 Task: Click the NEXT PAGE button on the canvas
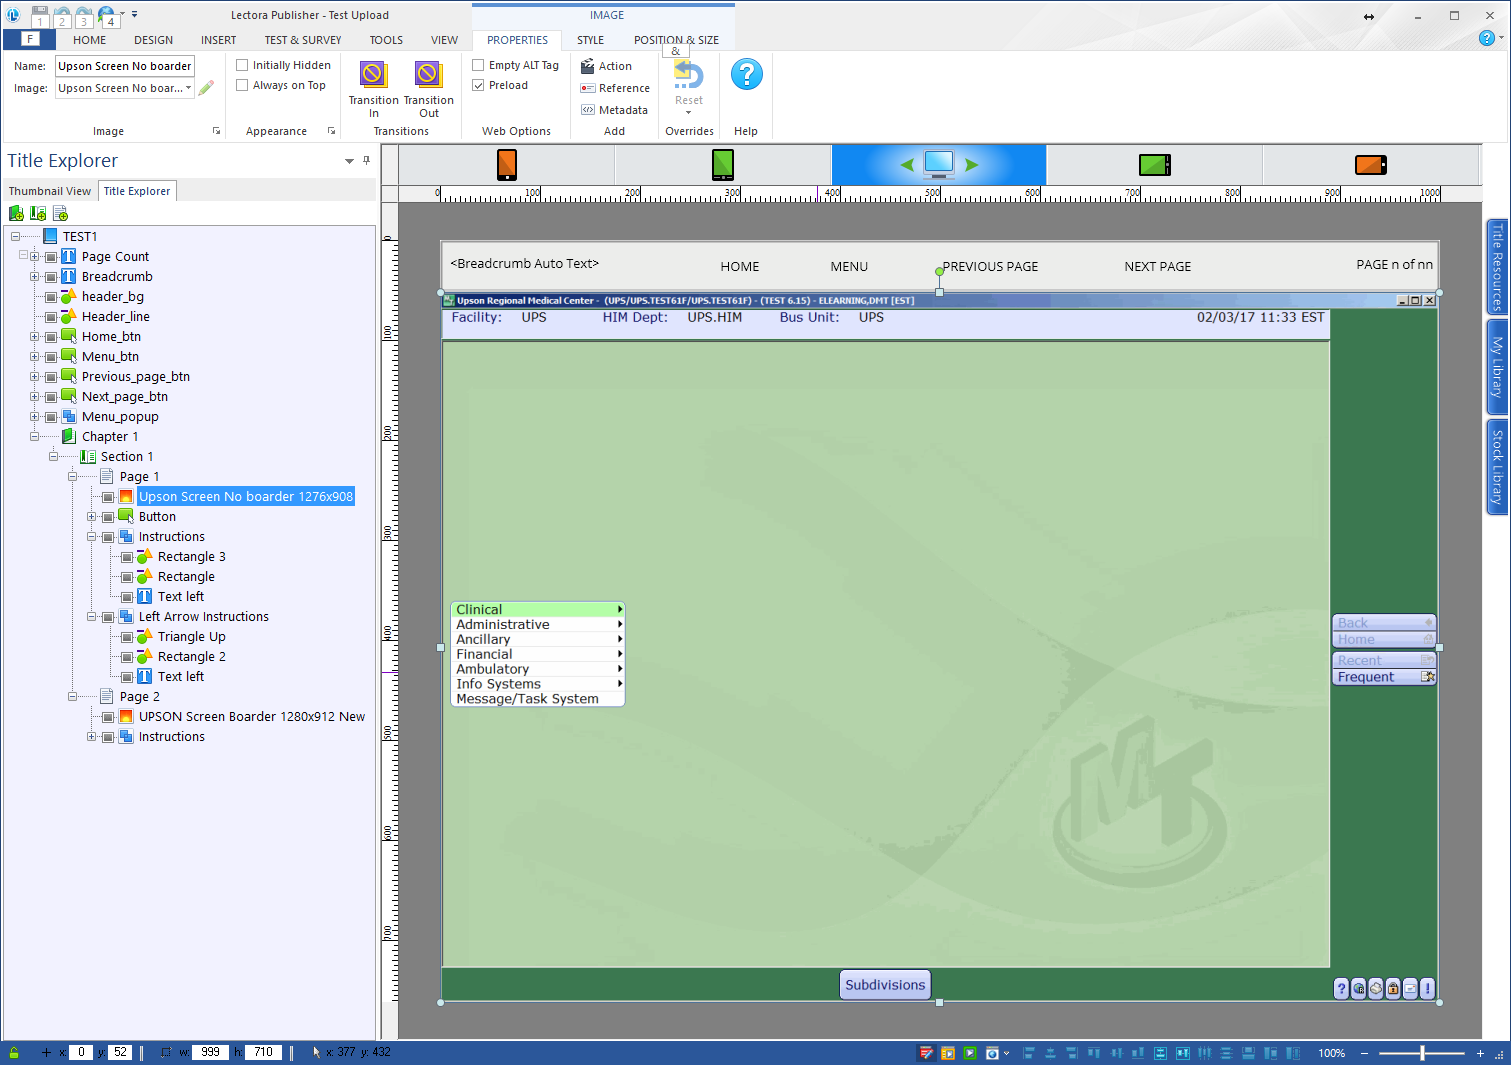1157,267
